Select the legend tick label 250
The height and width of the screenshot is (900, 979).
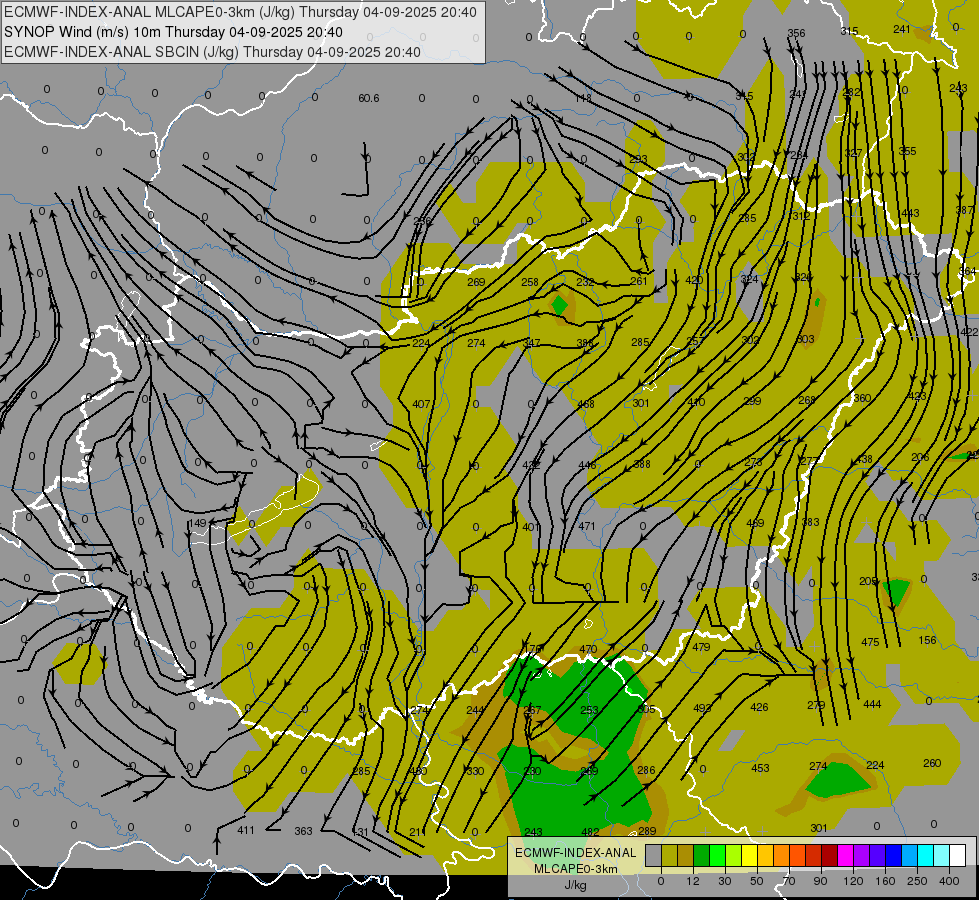click(917, 881)
